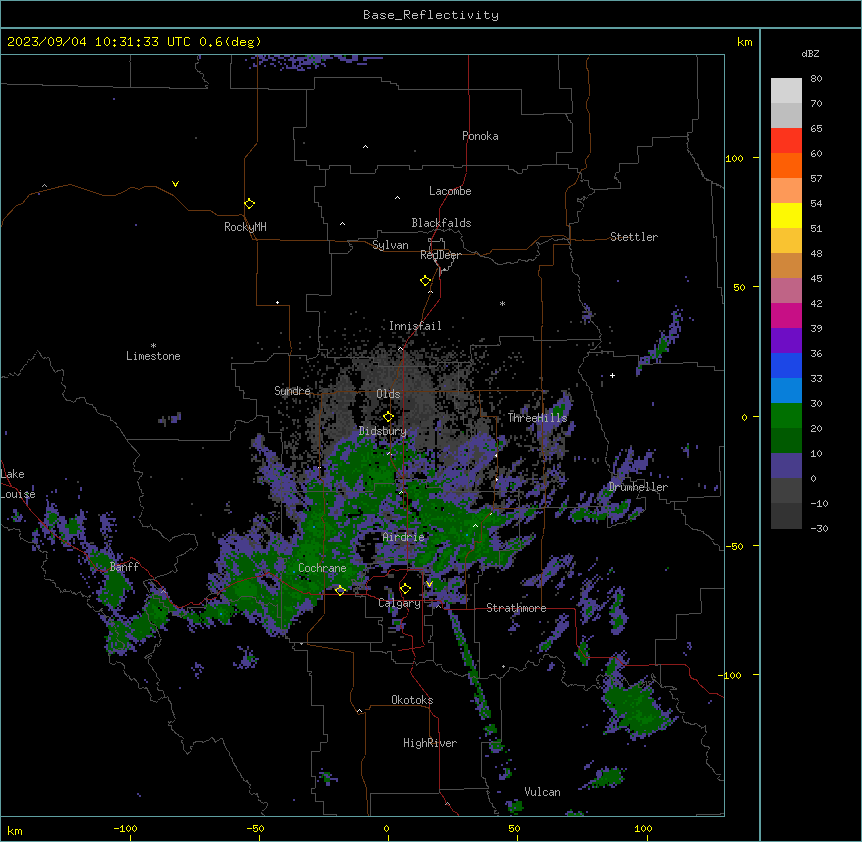
Task: Click the -100 km mark on bottom axis
Action: point(125,828)
